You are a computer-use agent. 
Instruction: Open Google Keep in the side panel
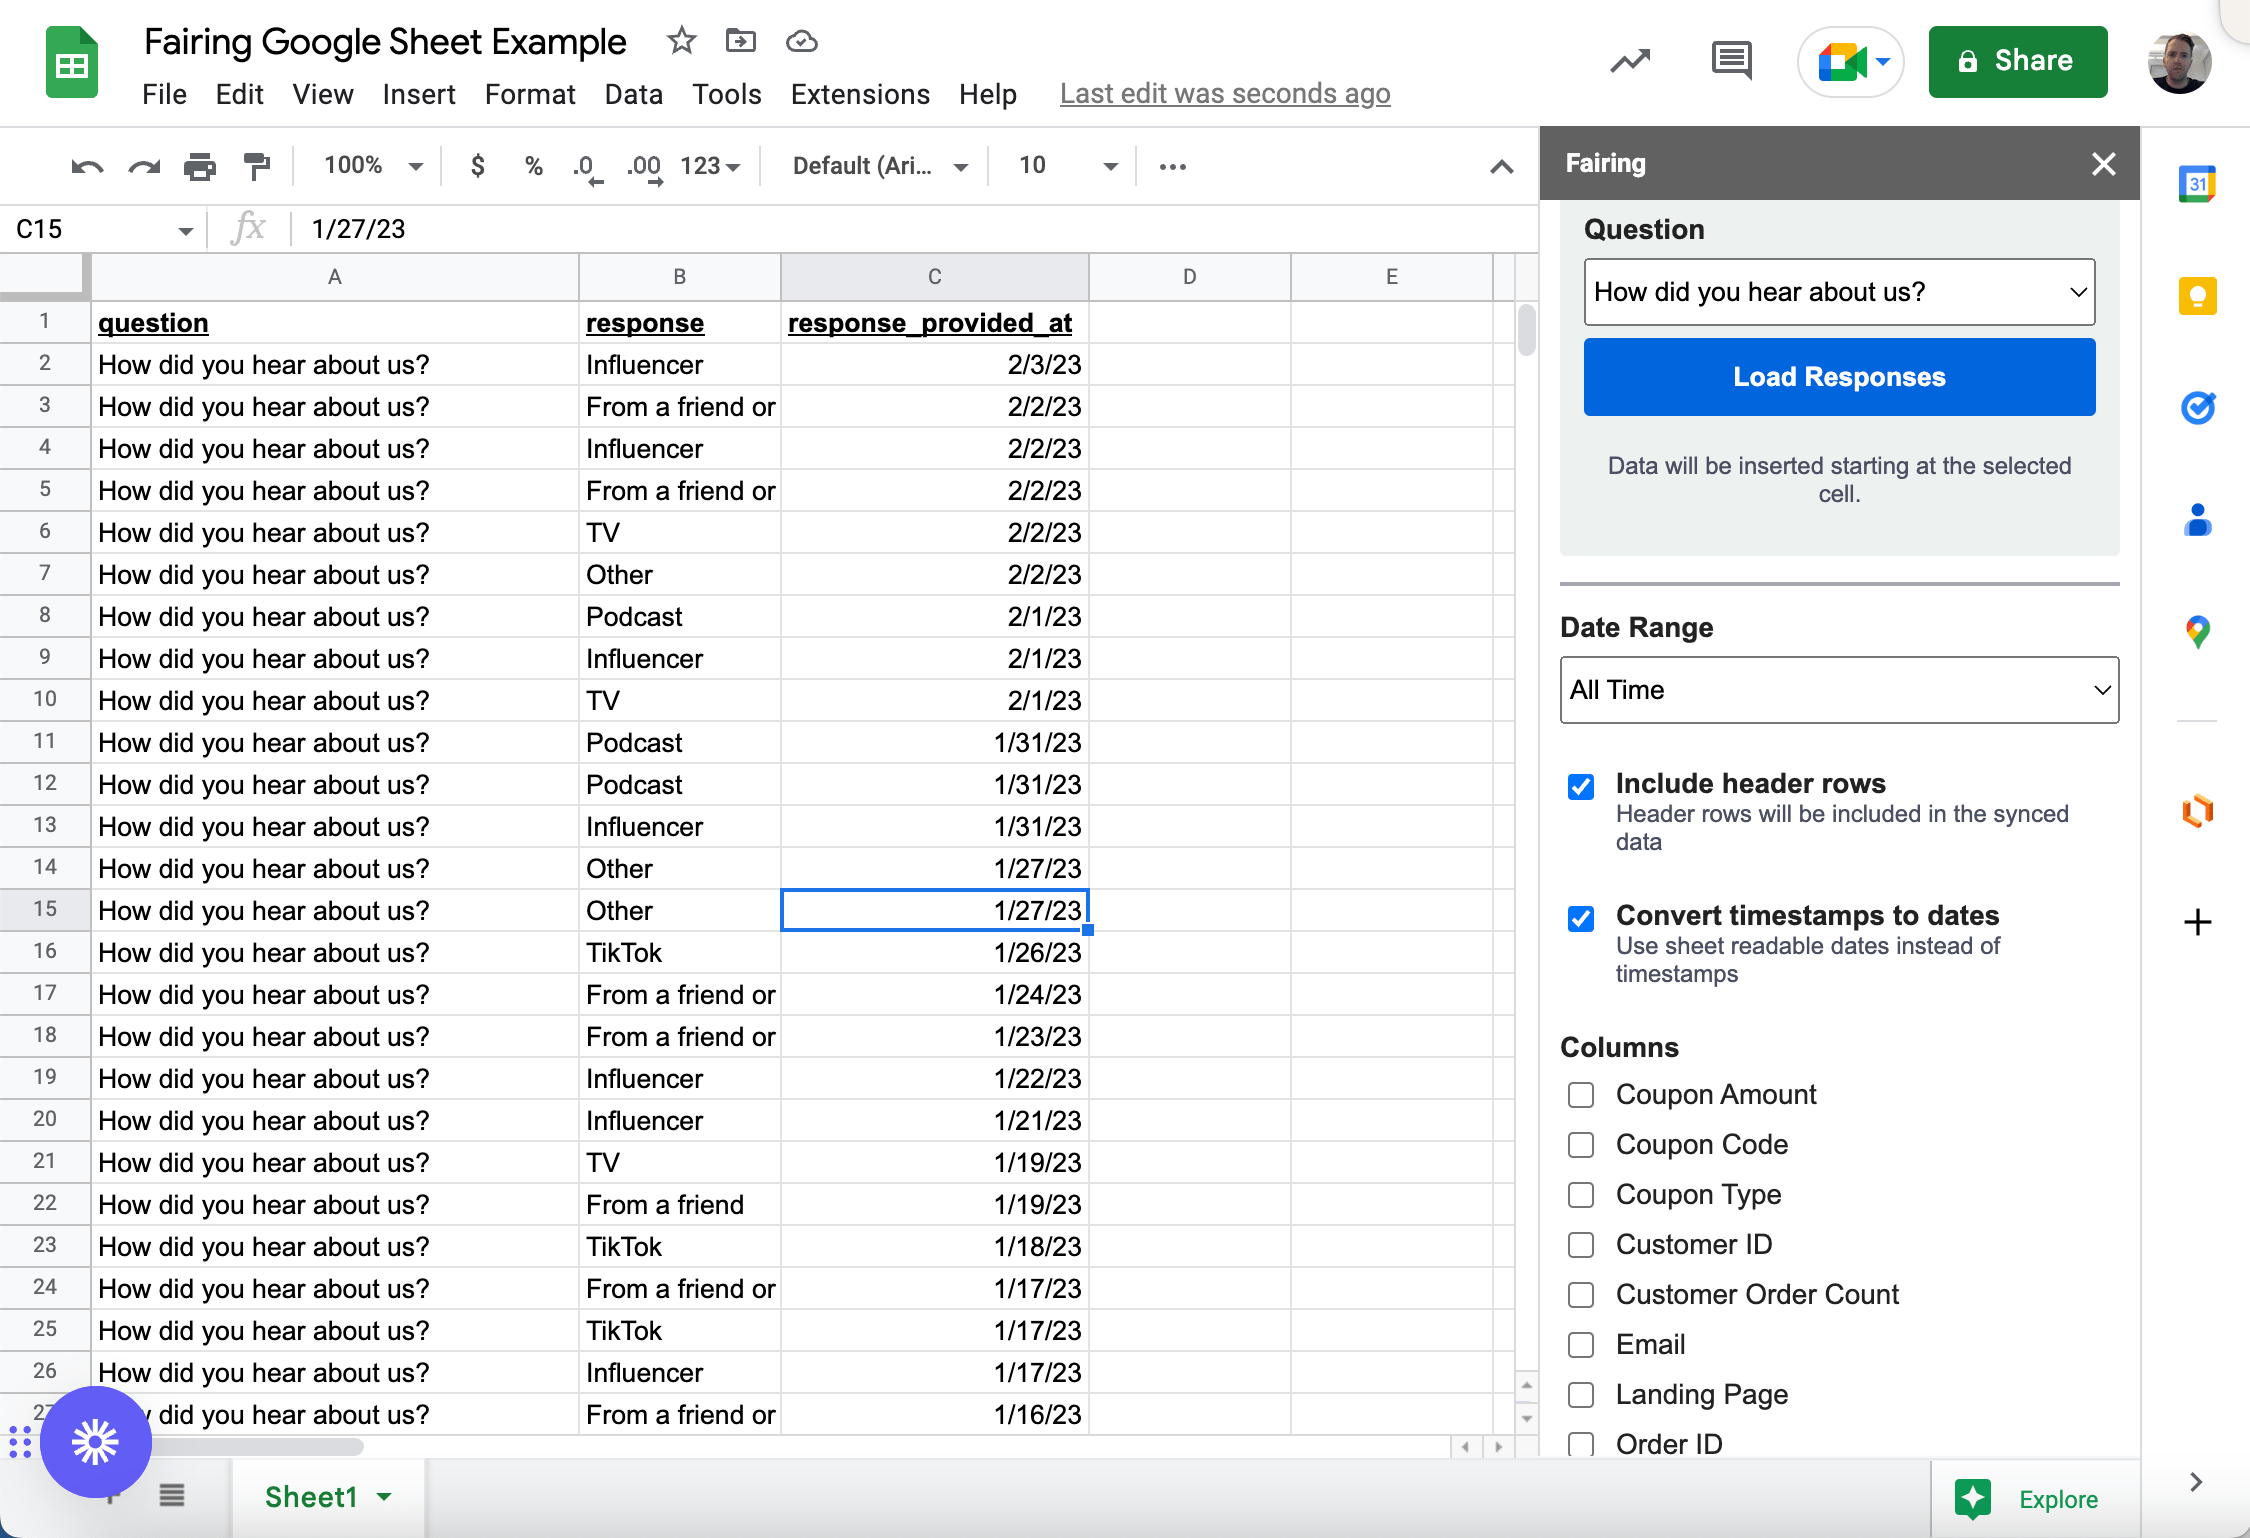pos(2197,294)
